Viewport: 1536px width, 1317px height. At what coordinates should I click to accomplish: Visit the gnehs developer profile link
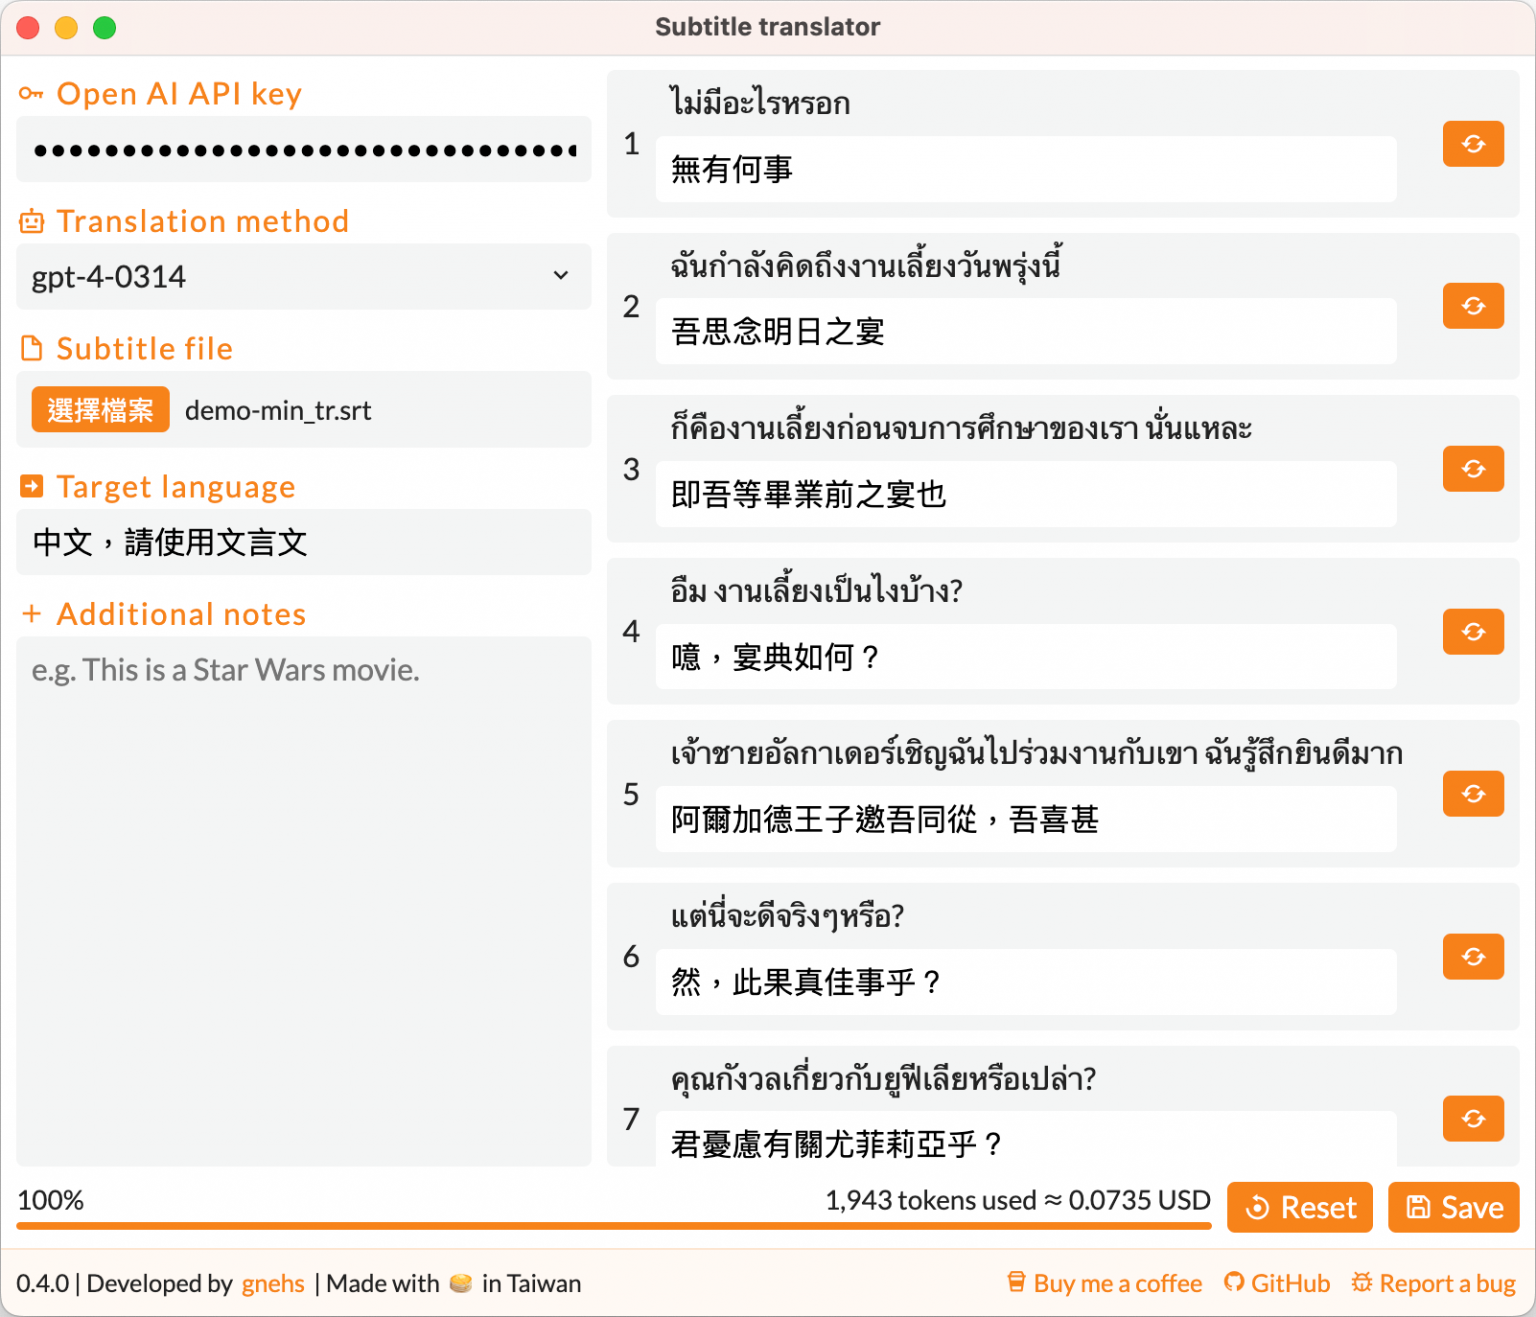pos(271,1283)
